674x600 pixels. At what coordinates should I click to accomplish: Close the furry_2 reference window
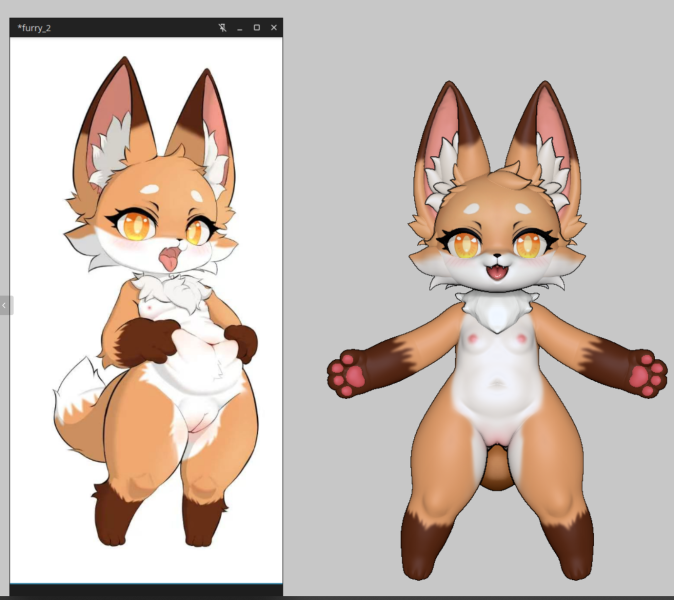coord(274,28)
